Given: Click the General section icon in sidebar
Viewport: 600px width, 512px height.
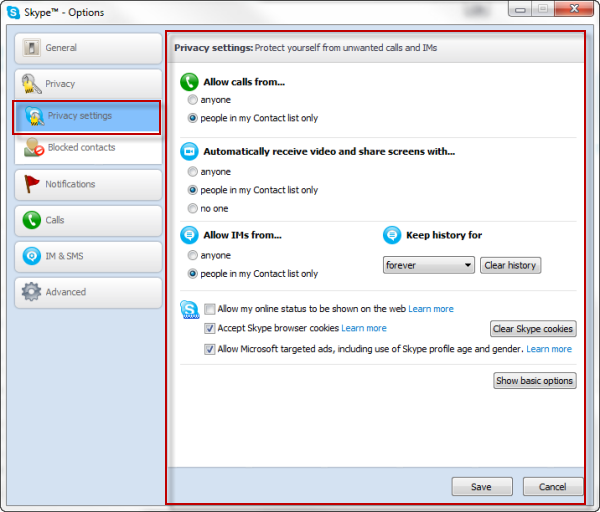Looking at the screenshot, I should [x=31, y=48].
